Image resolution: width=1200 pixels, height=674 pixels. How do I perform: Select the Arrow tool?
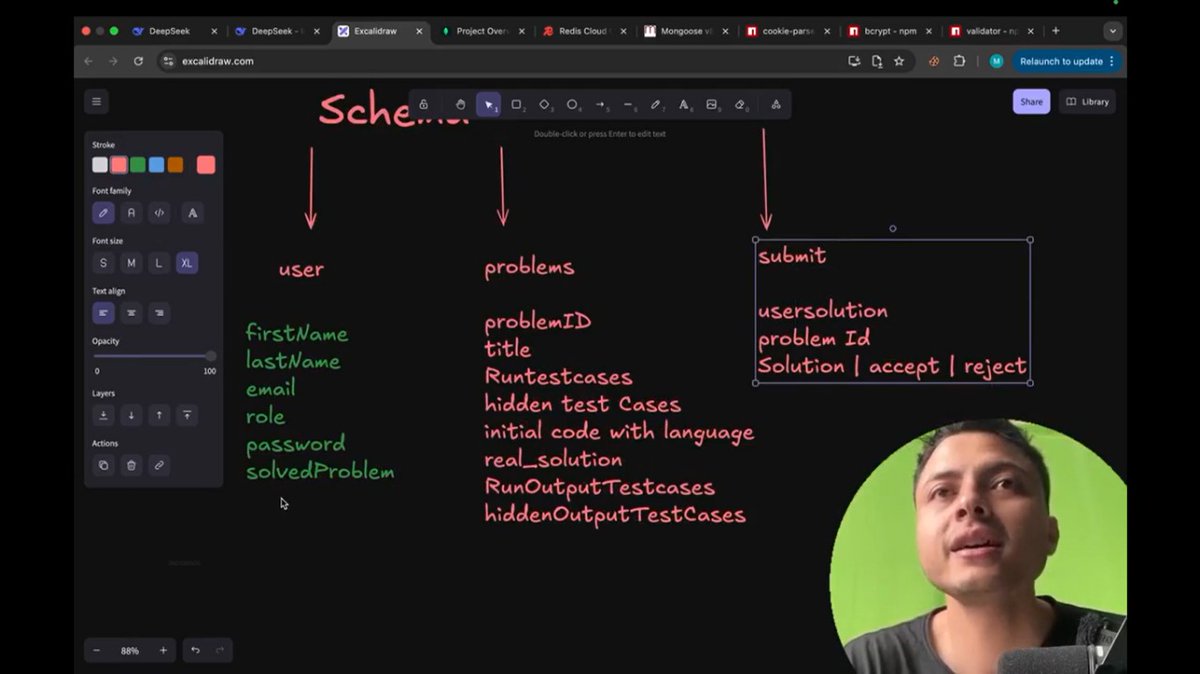(601, 104)
